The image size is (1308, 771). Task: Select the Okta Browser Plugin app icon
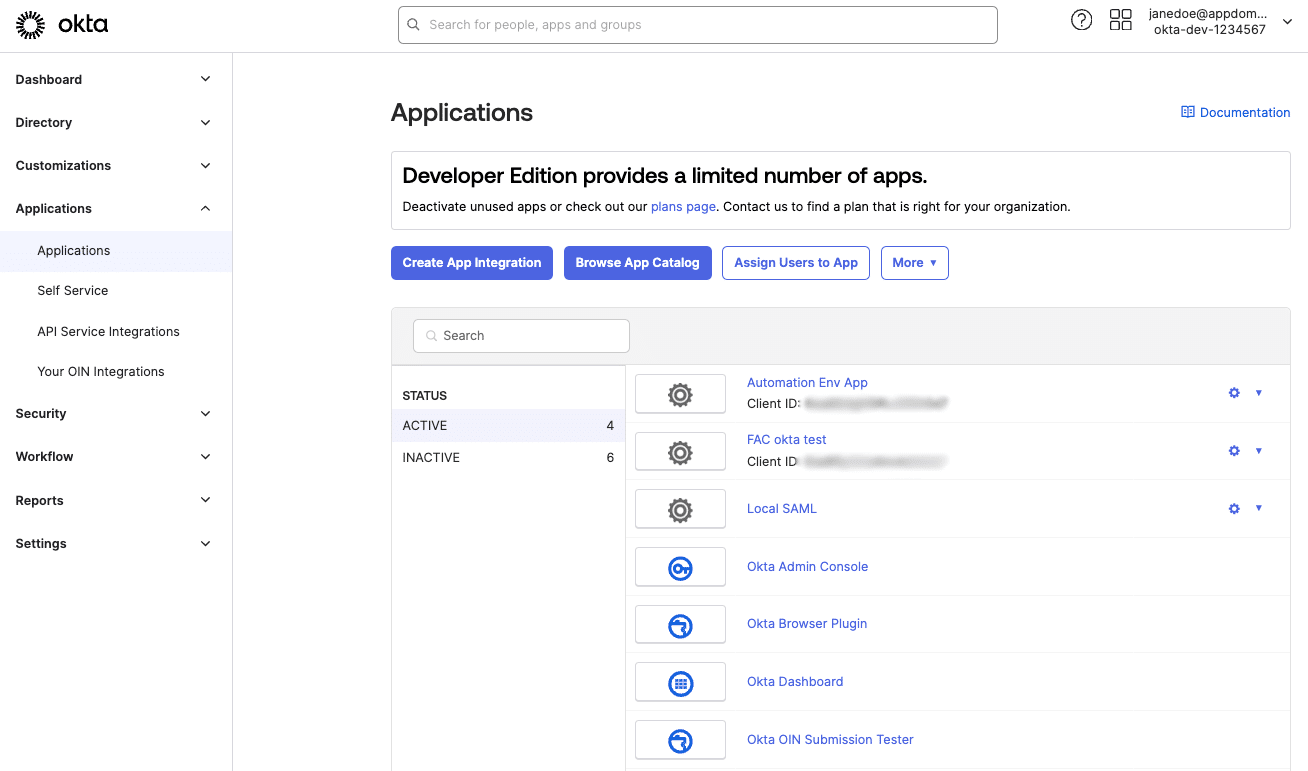point(680,624)
